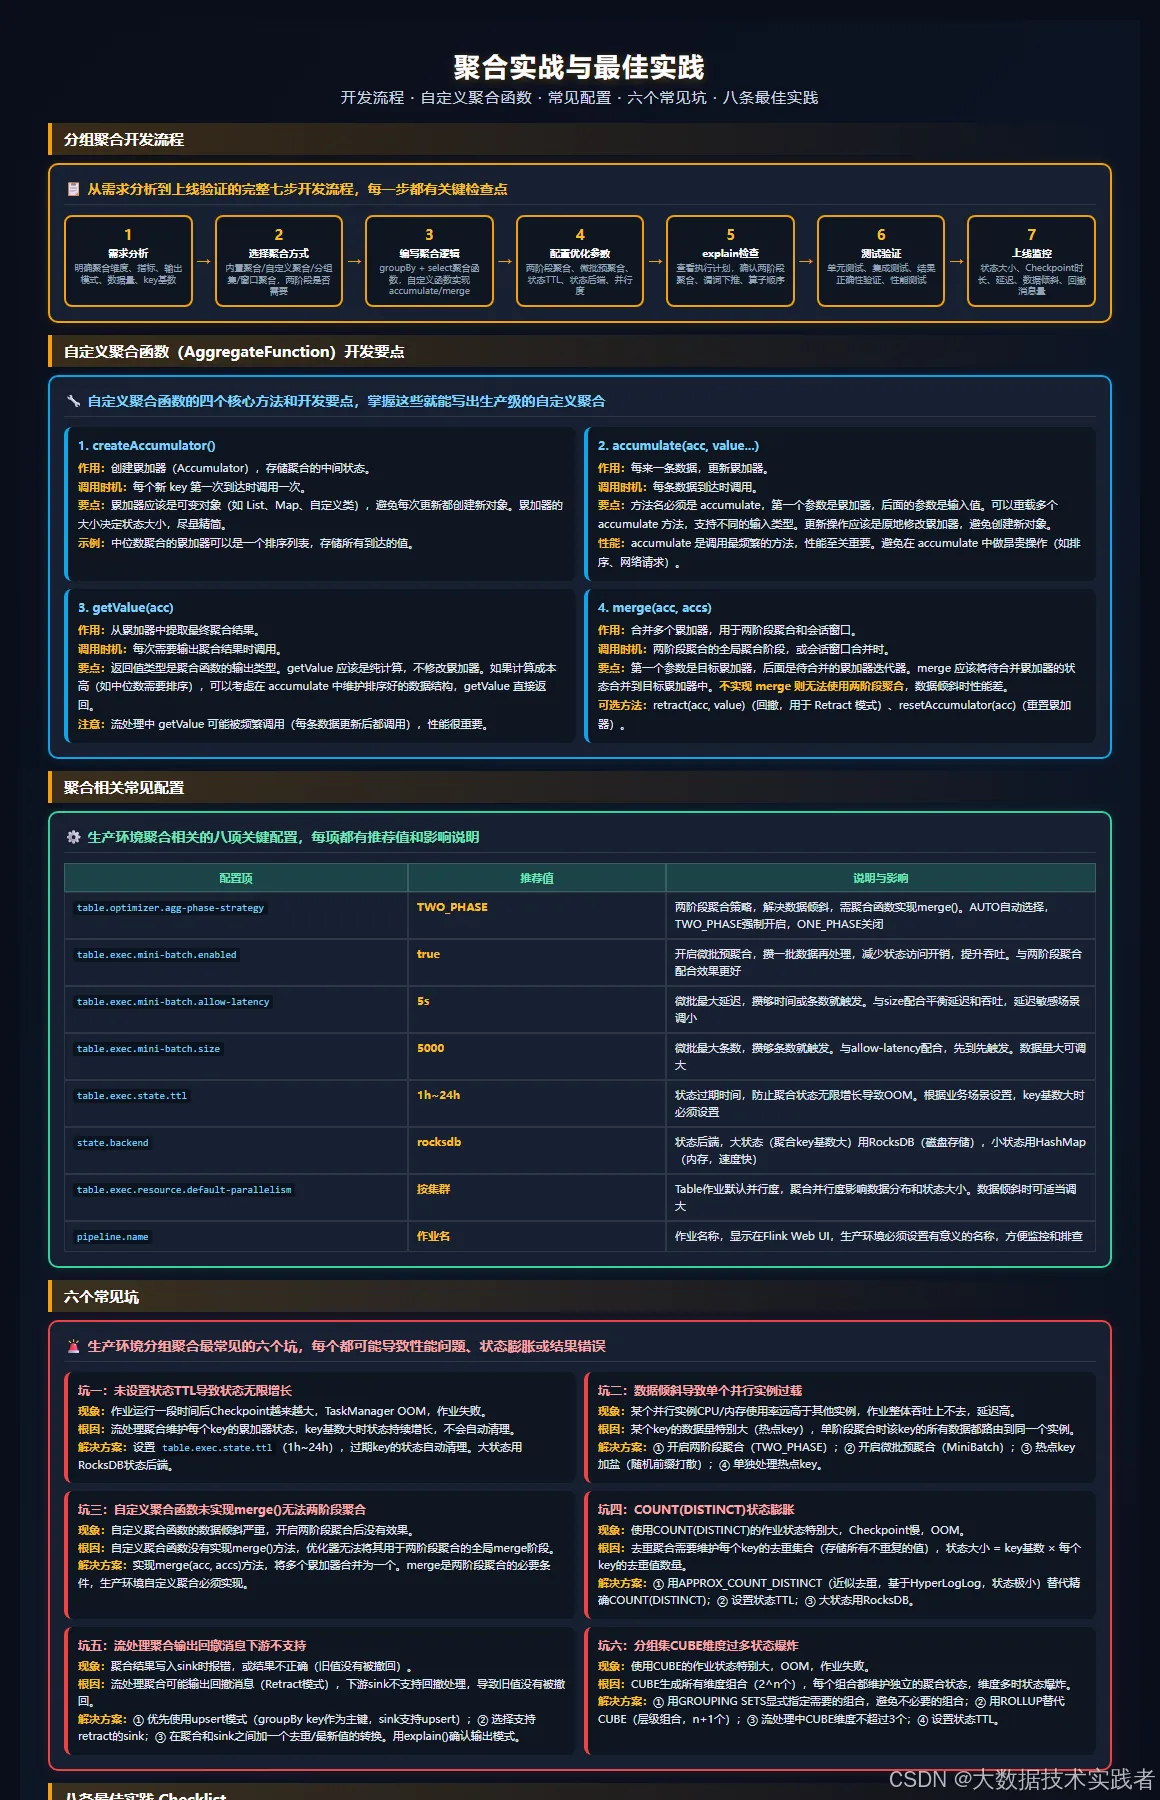Click the title 坑三：自定义聚合函数未实现merge()无法两阶段聚合
This screenshot has width=1160, height=1800.
point(222,1510)
